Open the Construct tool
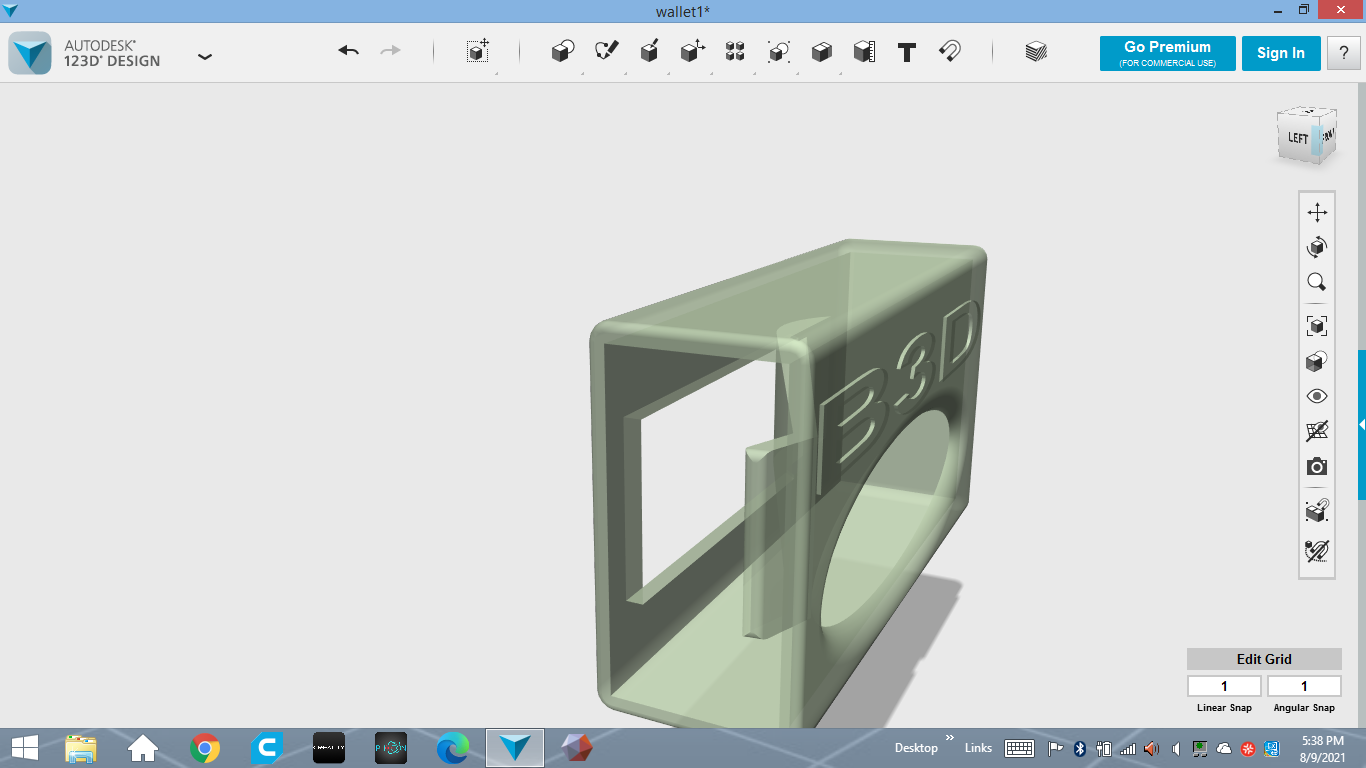This screenshot has height=768, width=1366. coord(649,52)
